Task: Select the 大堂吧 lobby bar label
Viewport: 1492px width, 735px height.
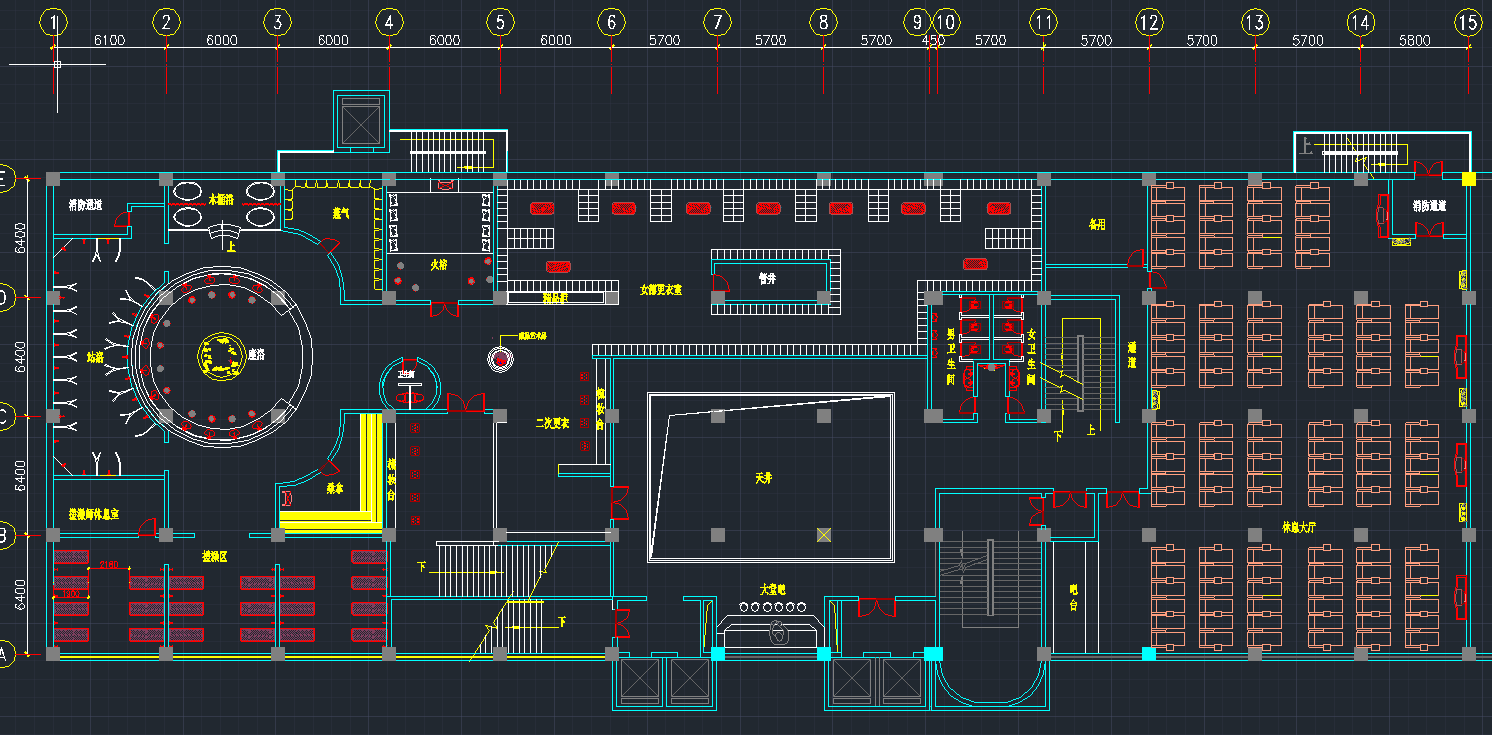Action: [773, 589]
